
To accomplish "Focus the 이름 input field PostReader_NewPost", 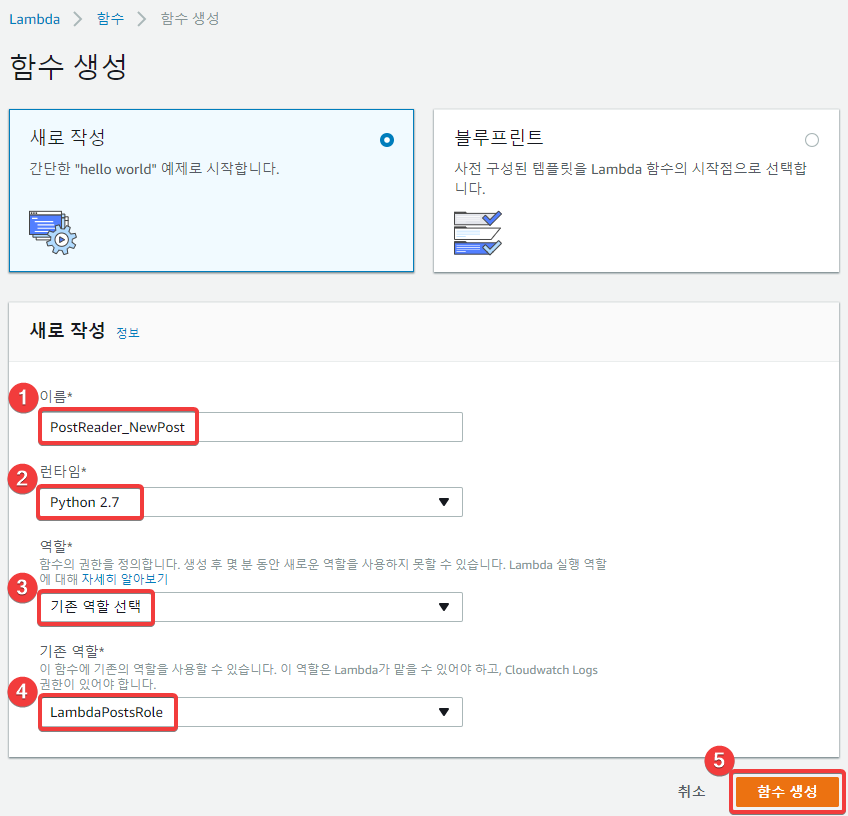I will (251, 427).
